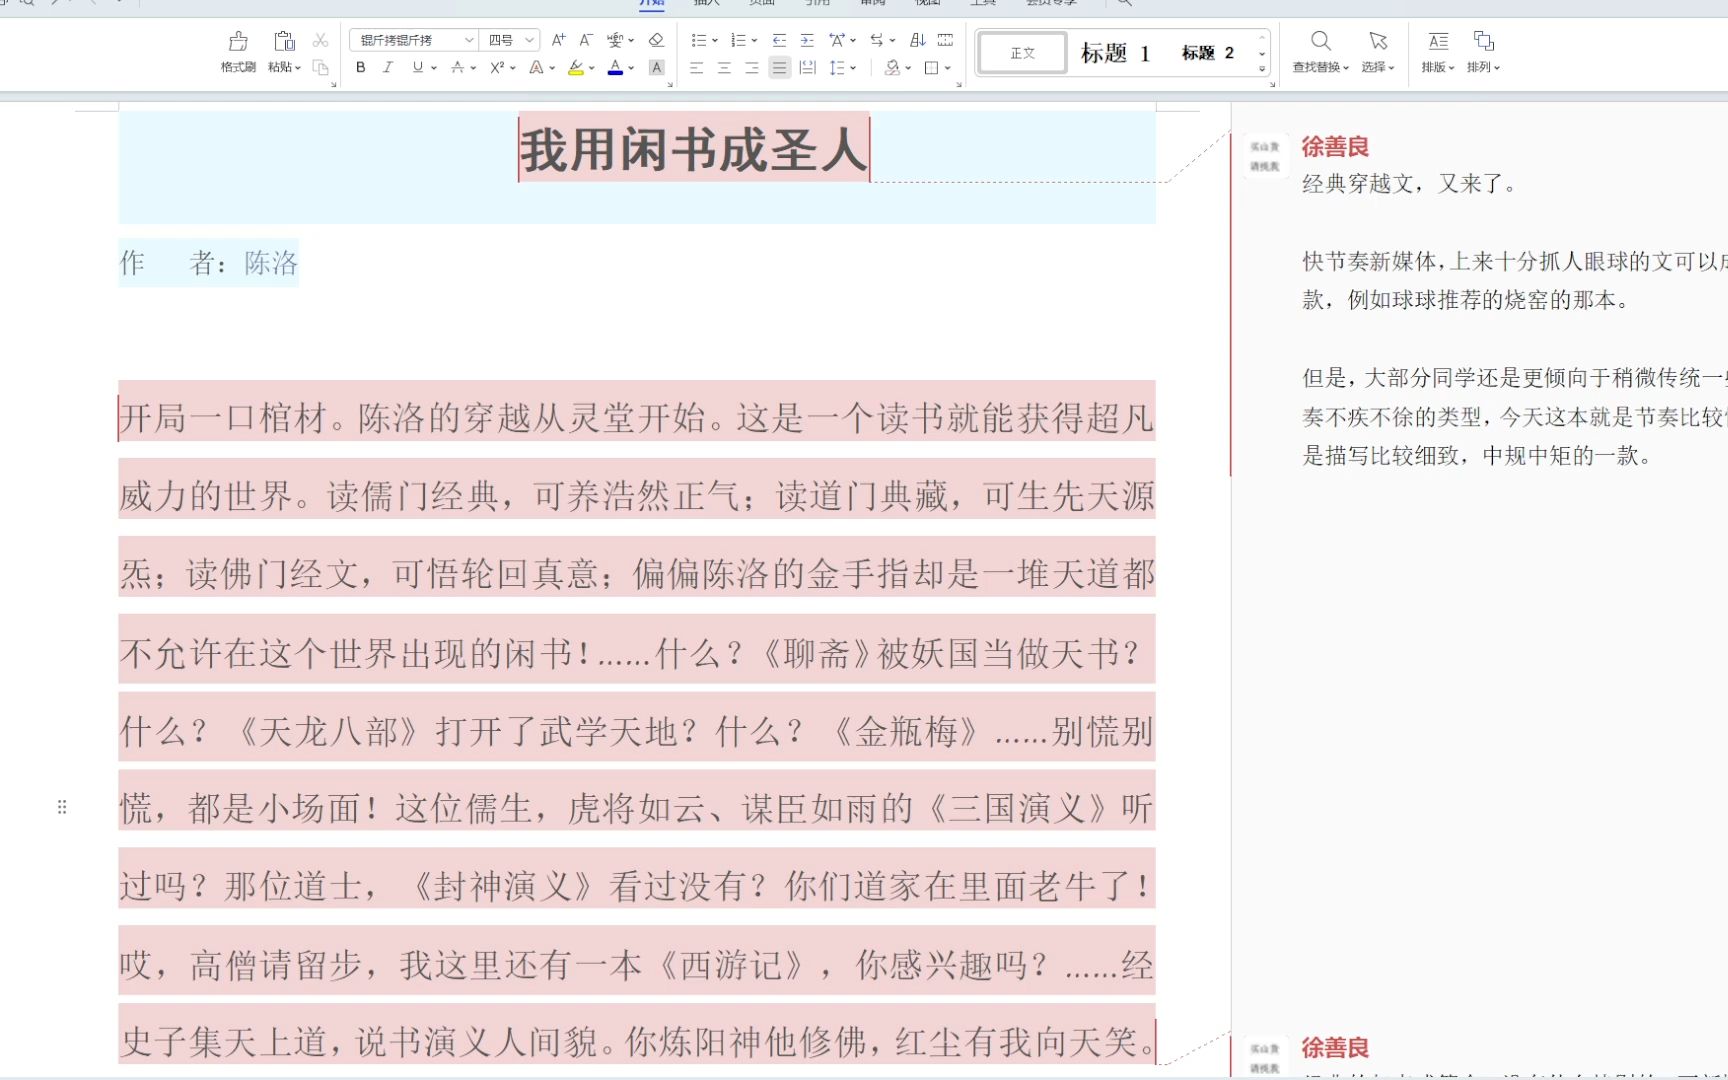
Task: Apply strikethrough to selected text
Action: (x=457, y=68)
